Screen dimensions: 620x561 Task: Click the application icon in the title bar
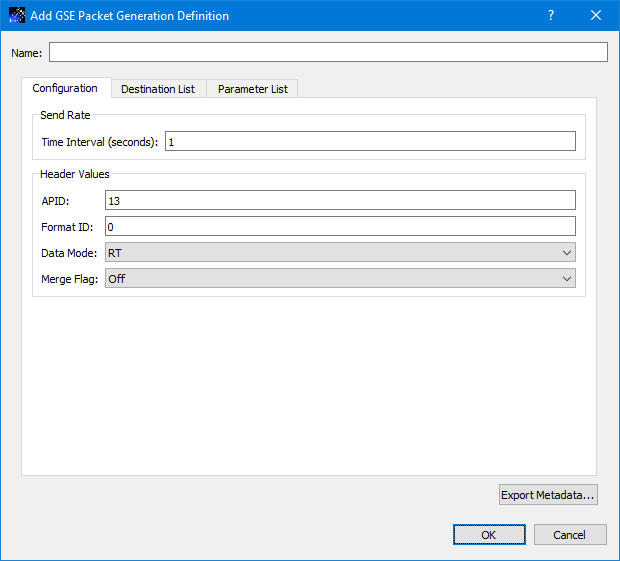[x=17, y=16]
